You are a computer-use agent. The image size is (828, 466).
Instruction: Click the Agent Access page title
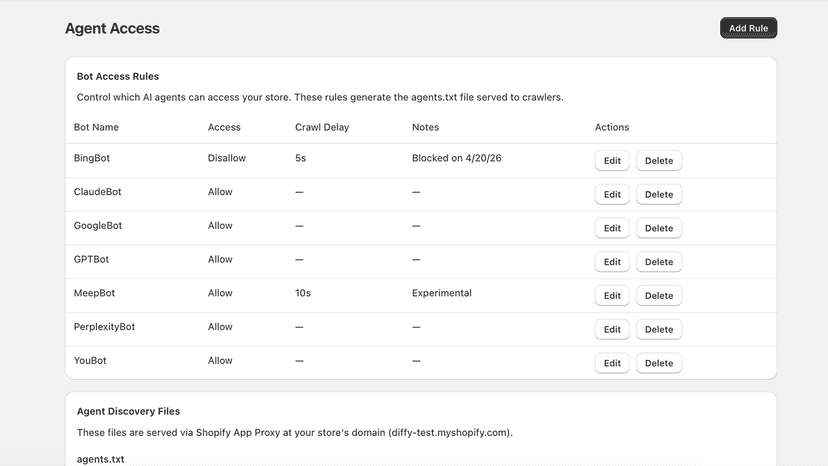112,29
